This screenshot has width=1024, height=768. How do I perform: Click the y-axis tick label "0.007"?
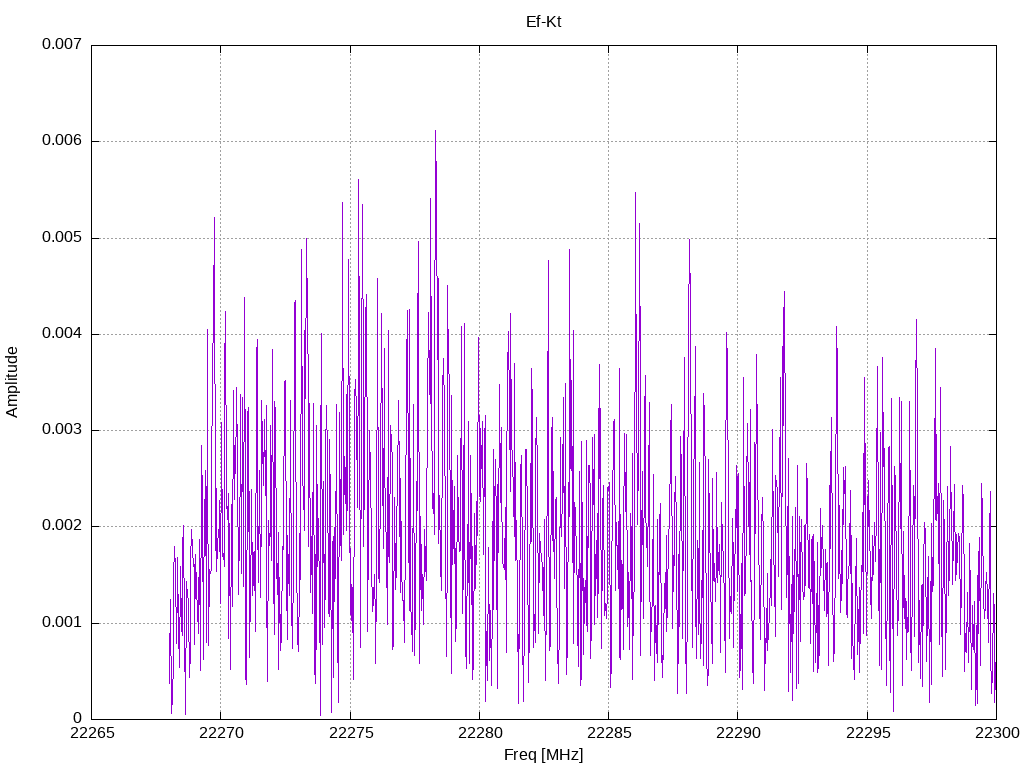coord(62,44)
